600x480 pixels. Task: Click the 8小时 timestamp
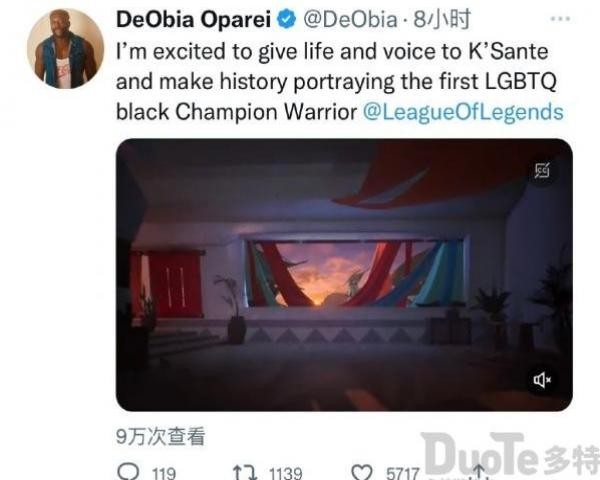coord(442,19)
